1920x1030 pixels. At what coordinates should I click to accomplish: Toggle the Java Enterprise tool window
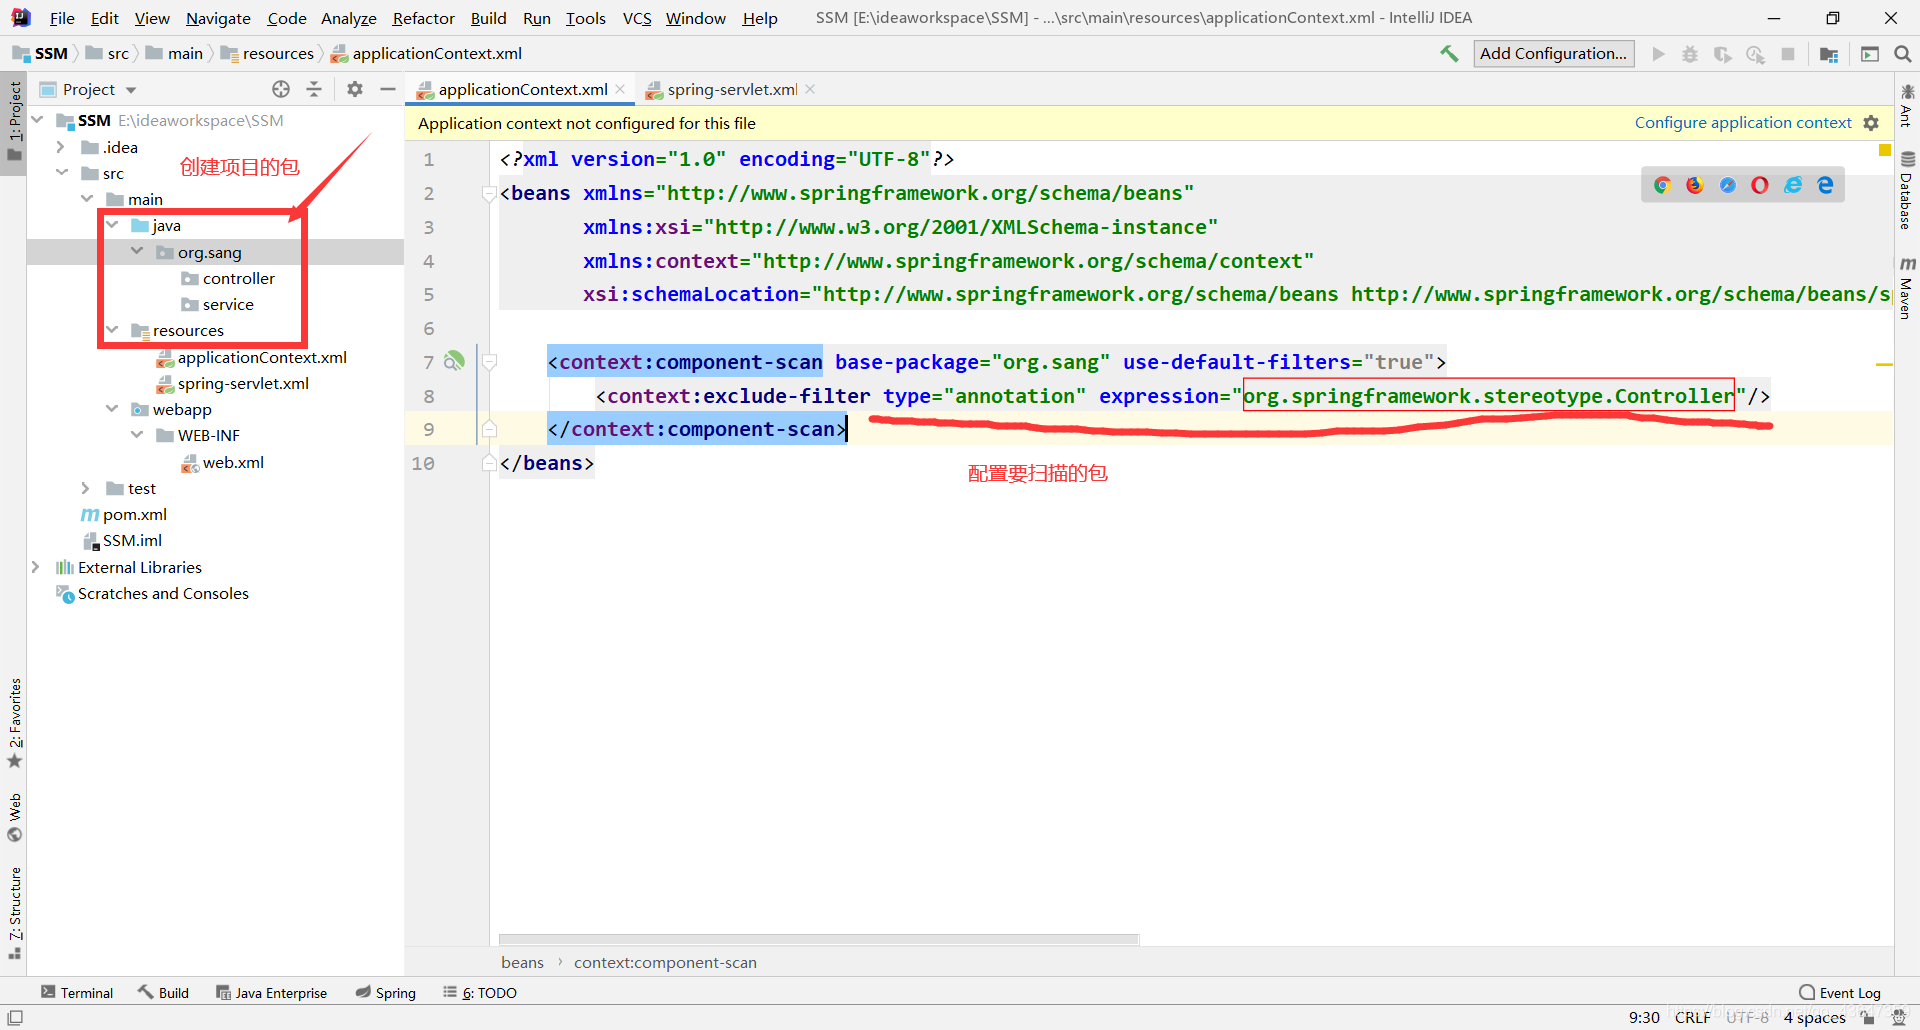pyautogui.click(x=271, y=993)
